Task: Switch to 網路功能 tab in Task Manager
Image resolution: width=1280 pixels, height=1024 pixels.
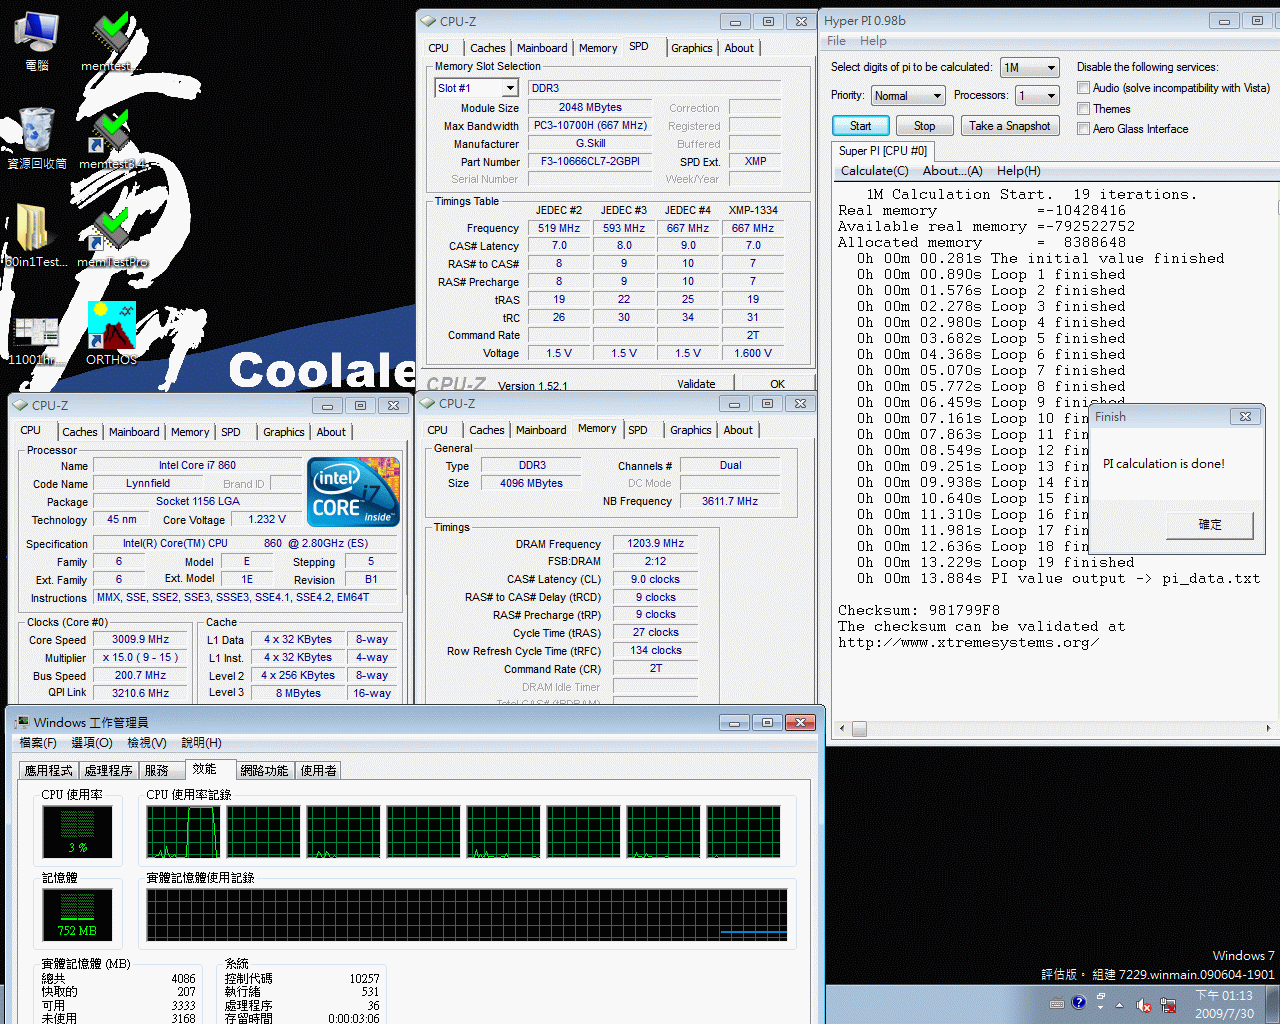Action: 265,770
